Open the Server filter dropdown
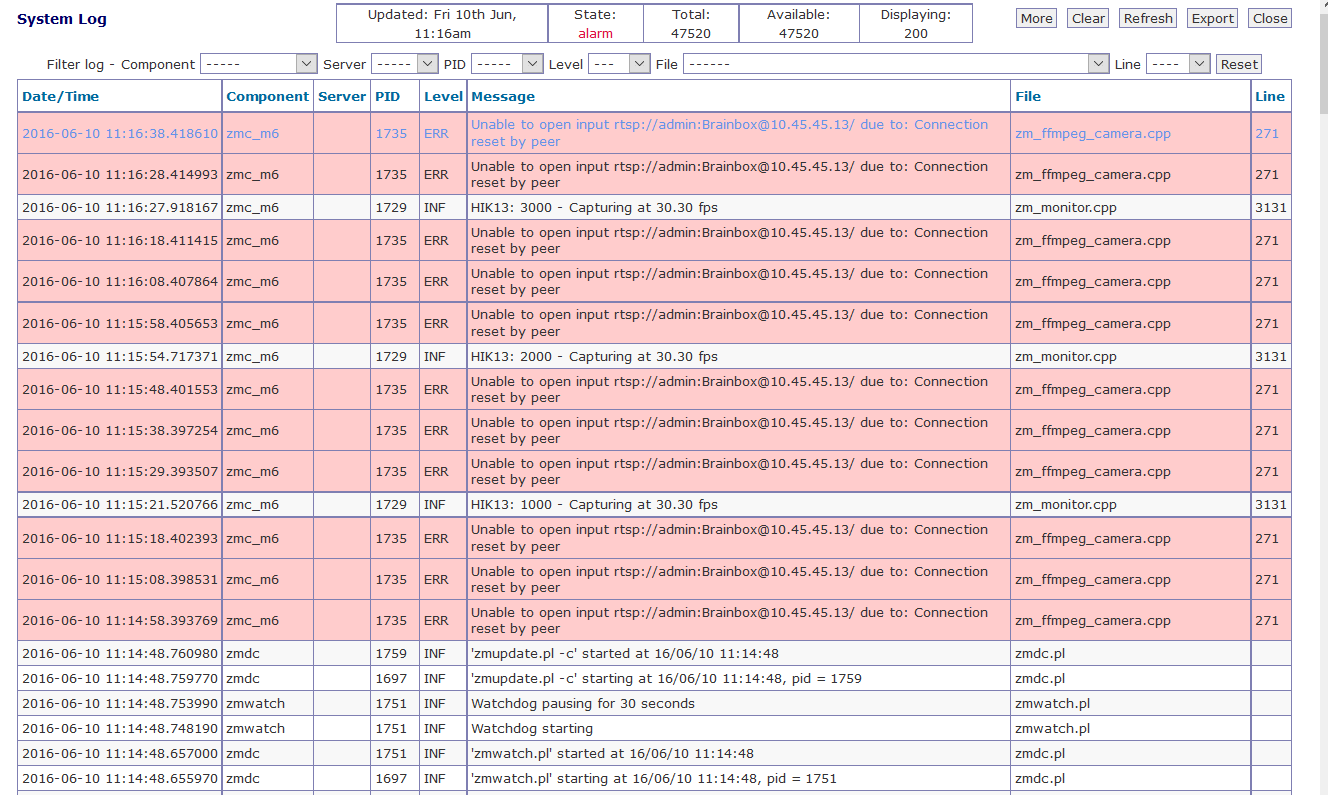 click(405, 64)
